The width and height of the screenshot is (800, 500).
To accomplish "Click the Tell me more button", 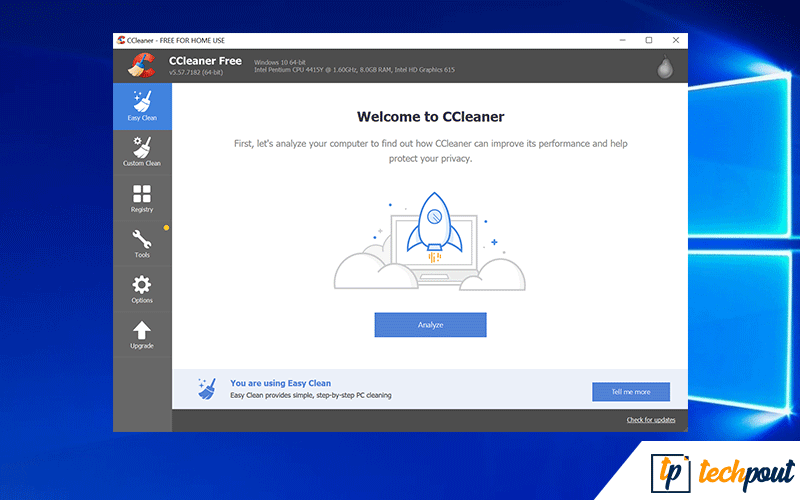I will [630, 392].
